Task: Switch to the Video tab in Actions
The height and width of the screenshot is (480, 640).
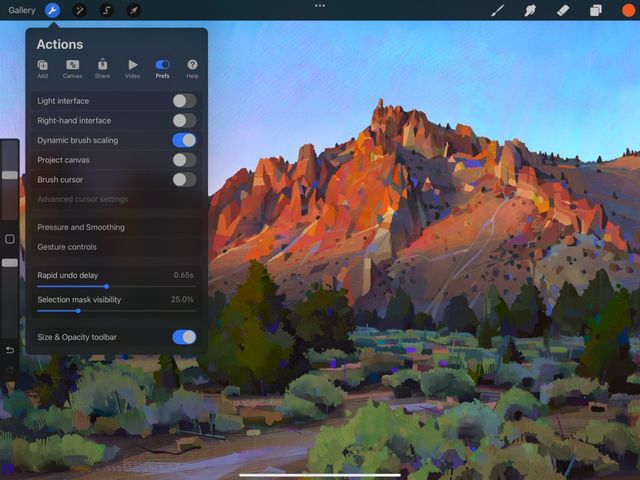Action: coord(132,69)
